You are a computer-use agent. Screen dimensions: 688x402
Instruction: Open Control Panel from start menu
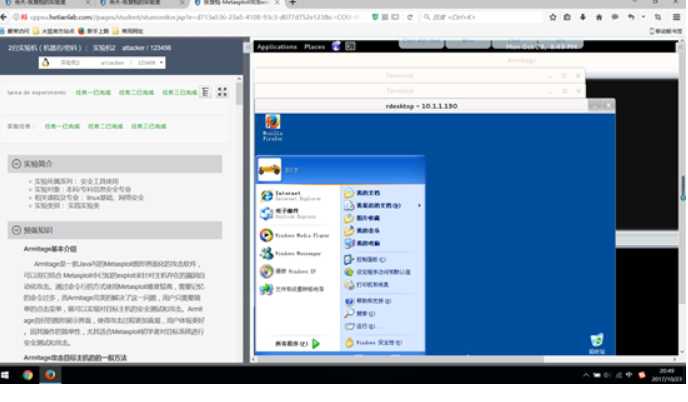[x=365, y=259]
